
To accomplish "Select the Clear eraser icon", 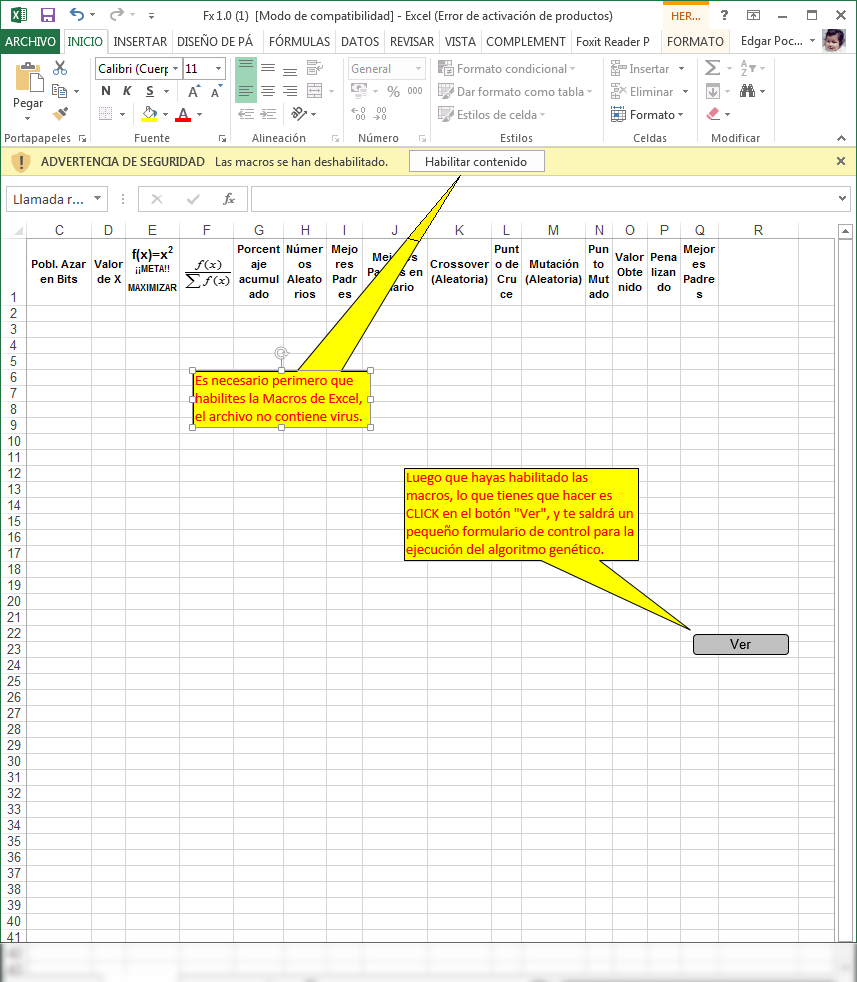I will coord(713,113).
